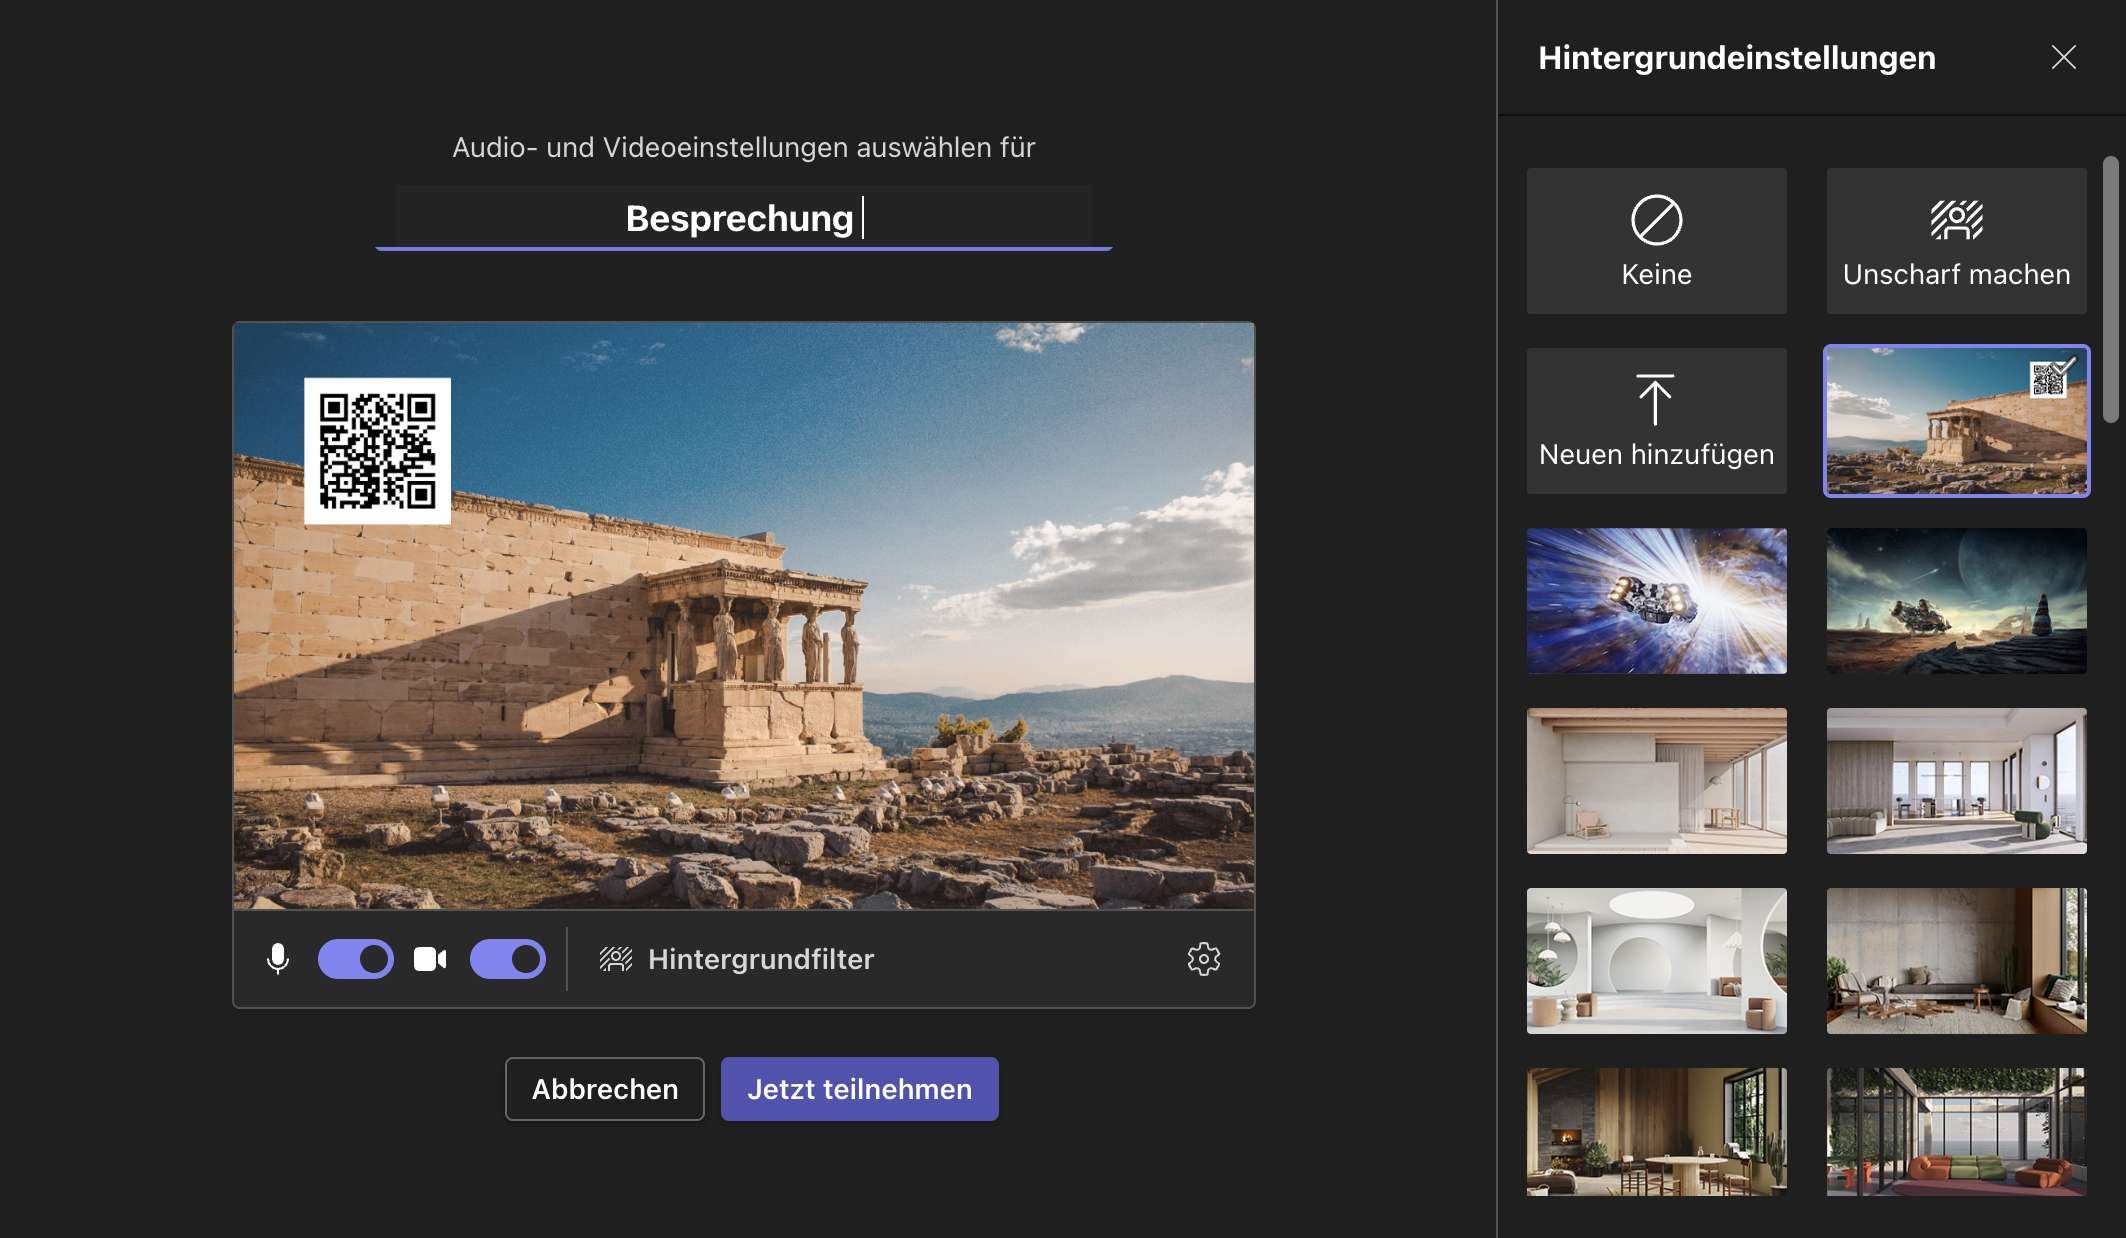Click Neuen hinzufügen upload option
The image size is (2126, 1238).
point(1656,421)
